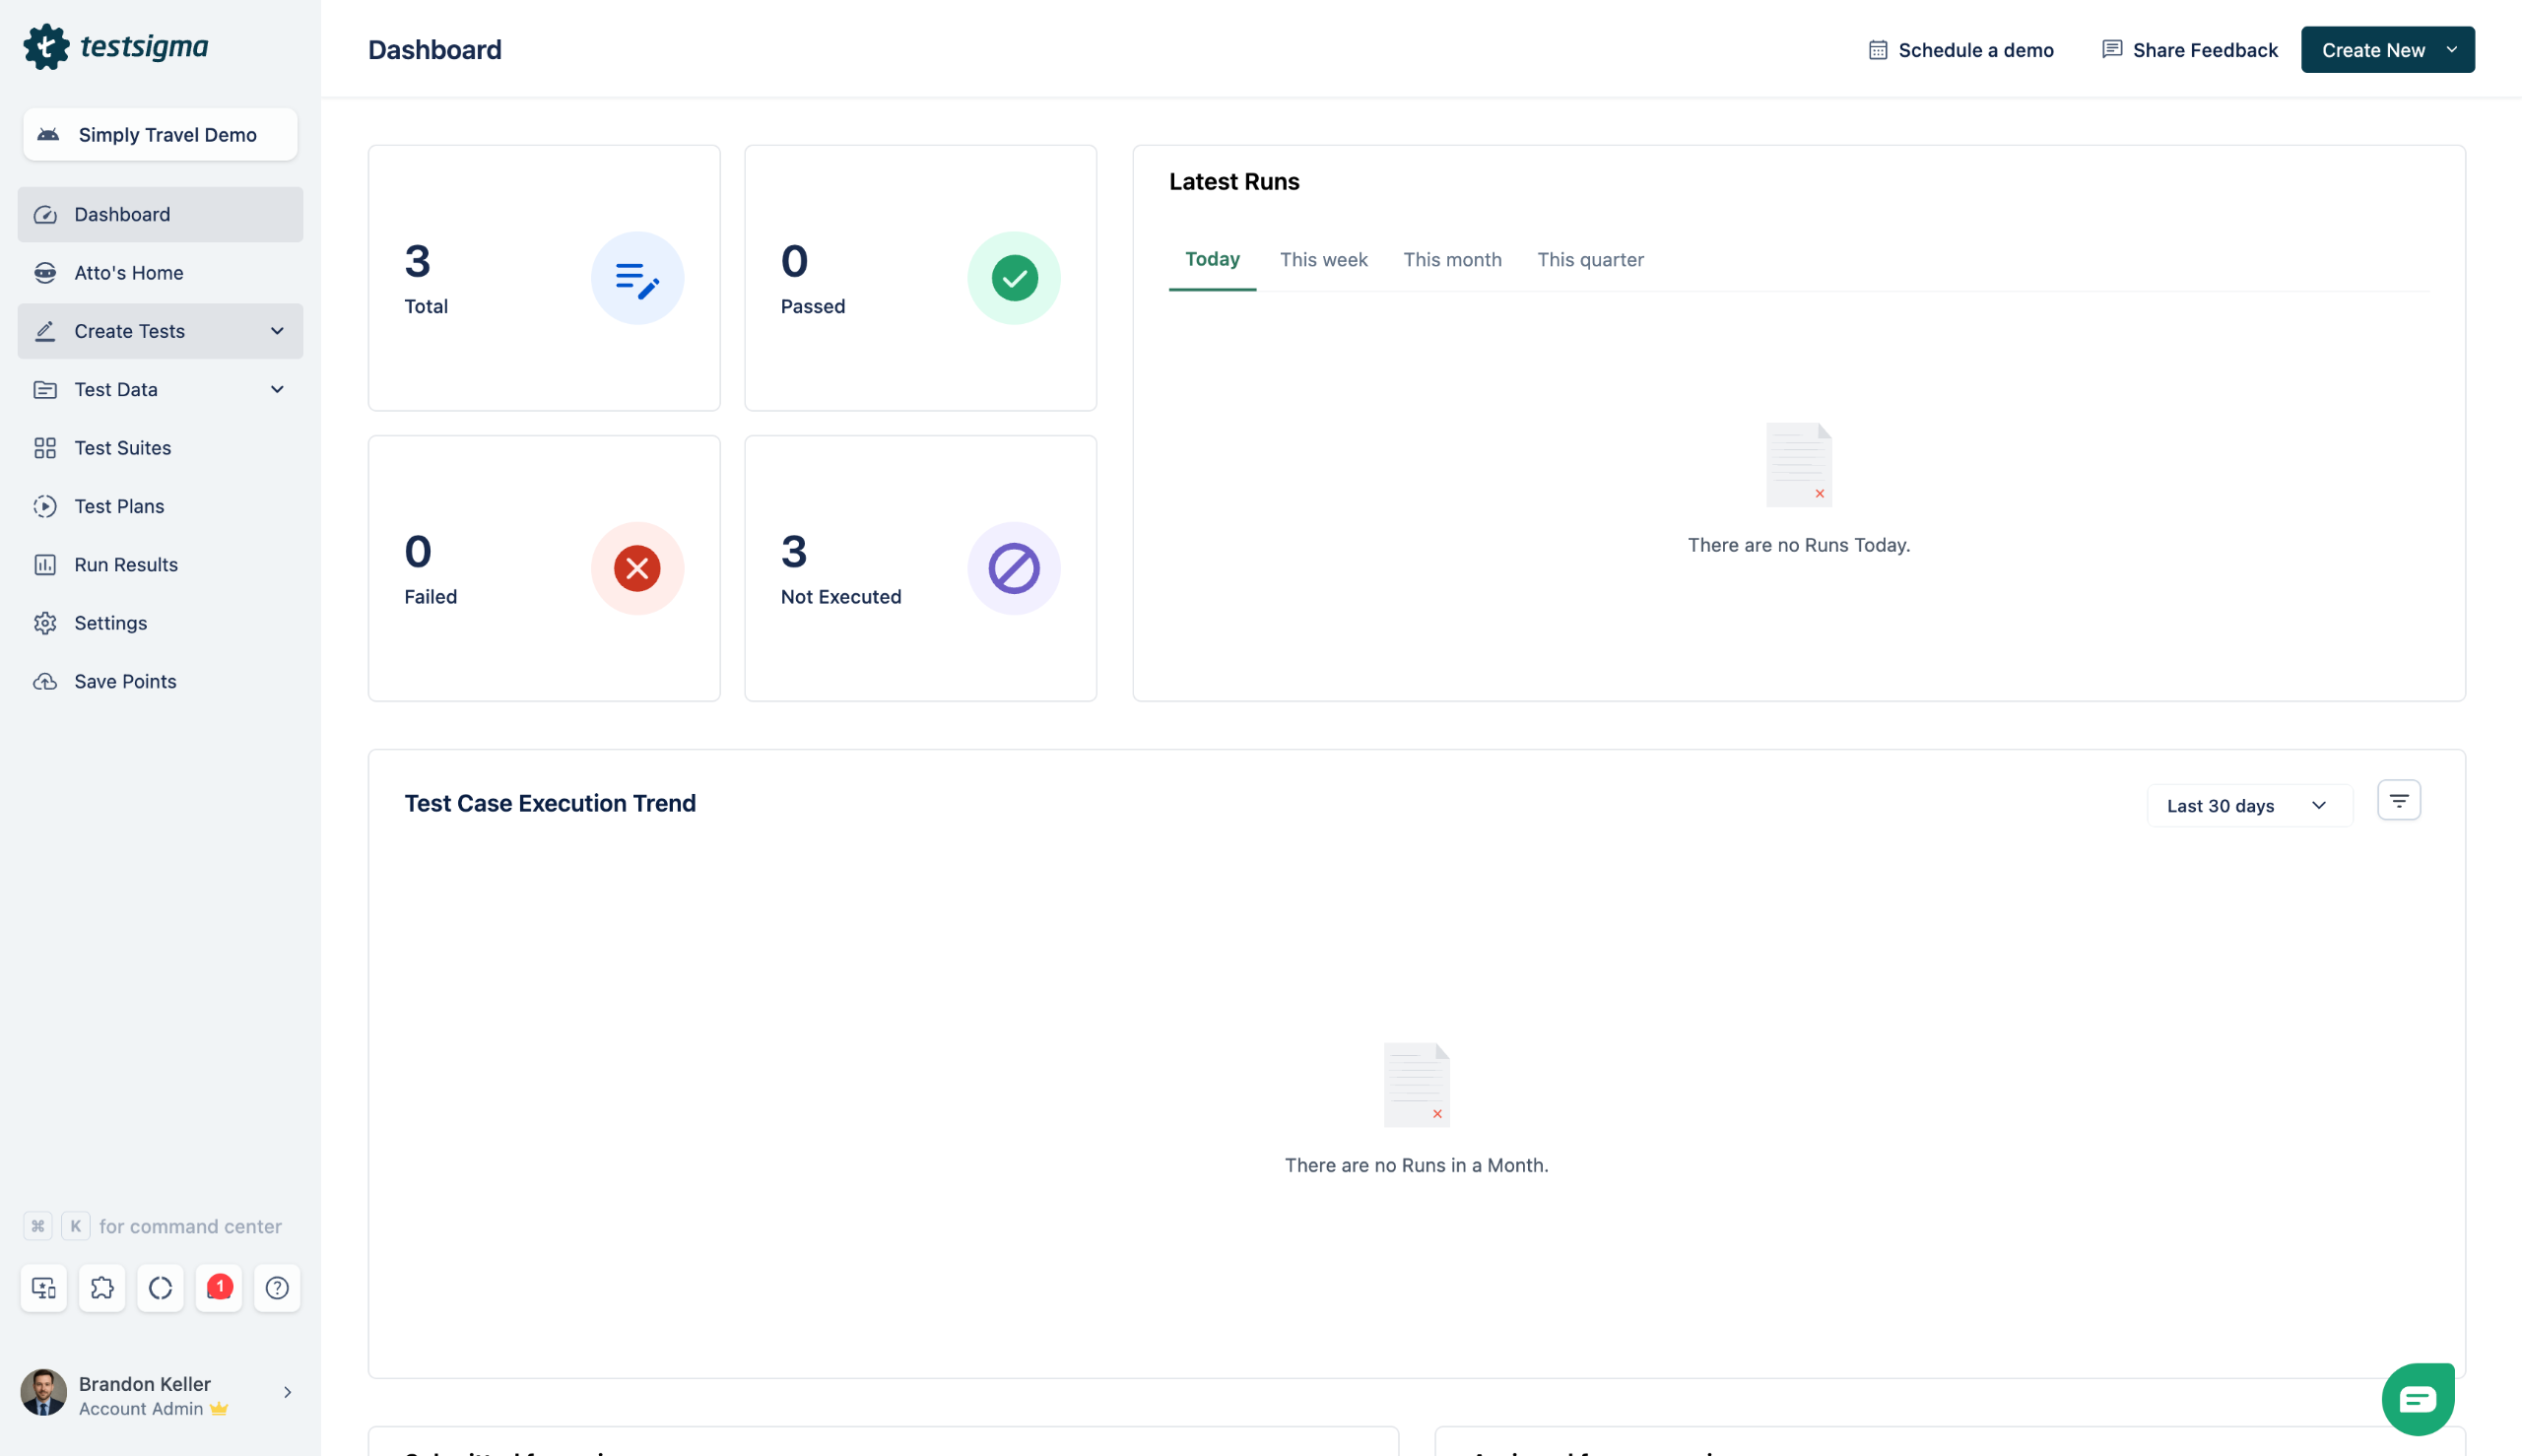Click the notification icon with red badge
Screen dimensions: 2522x1456
pos(219,1287)
